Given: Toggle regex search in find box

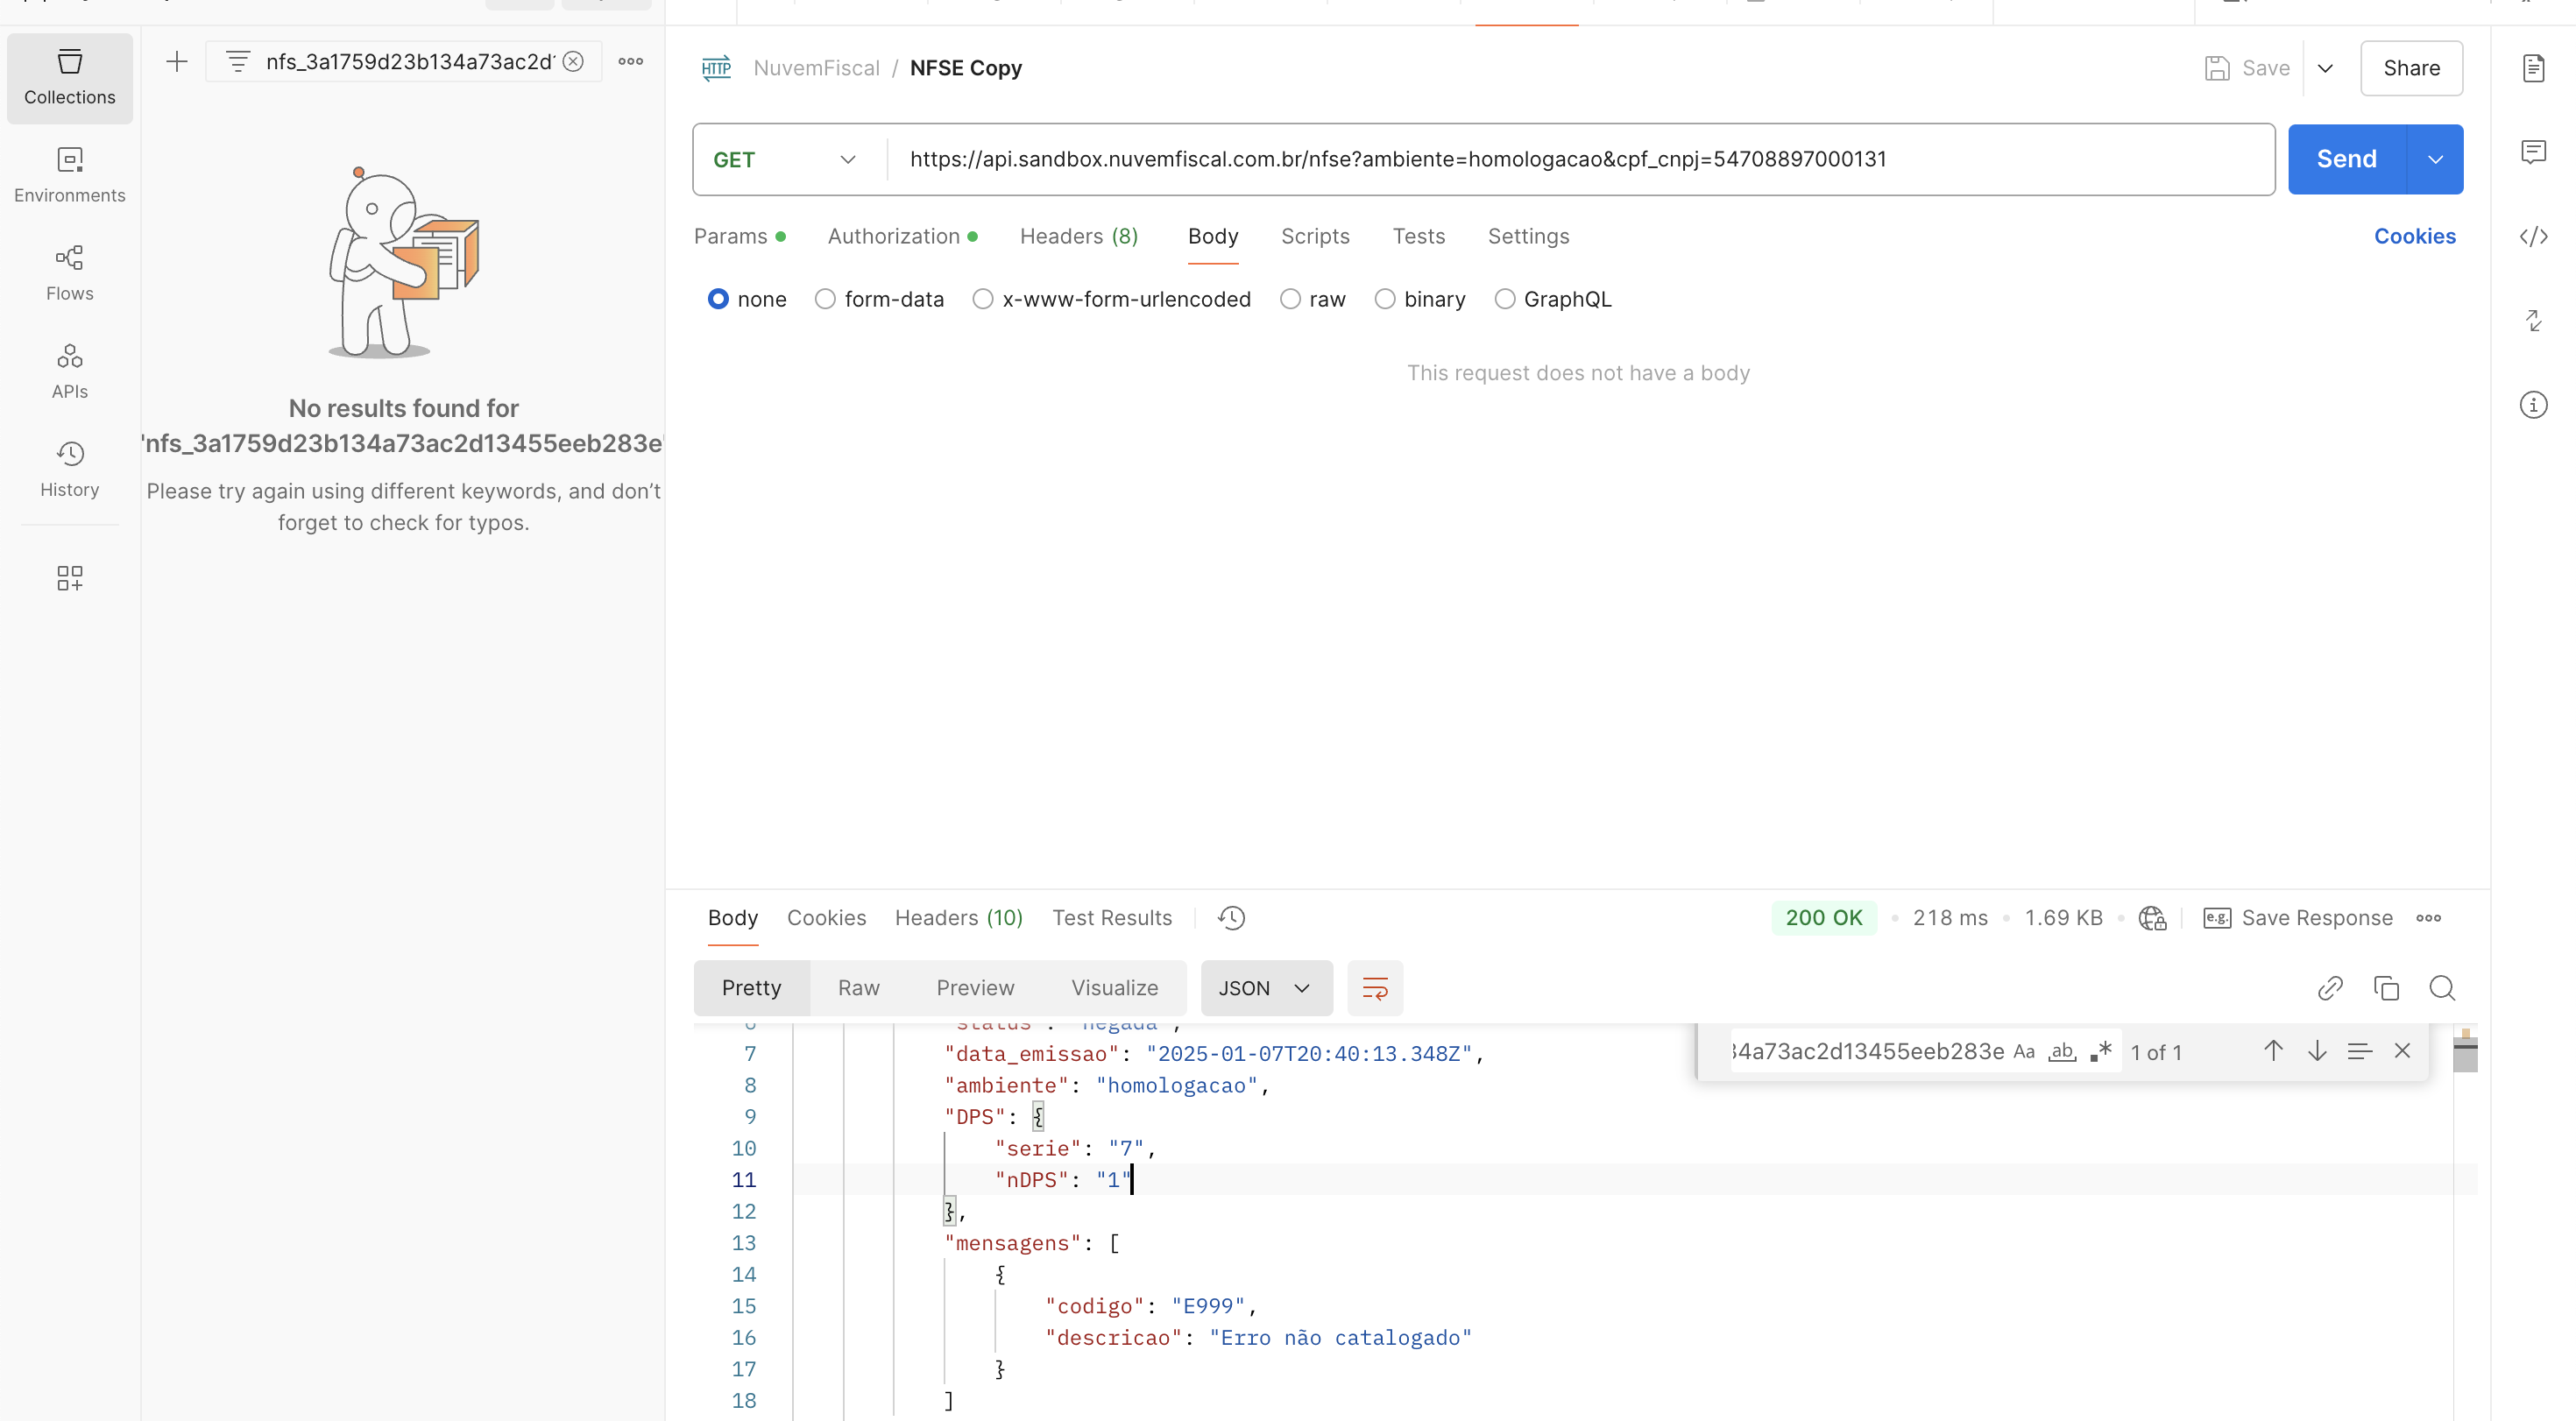Looking at the screenshot, I should 2101,1052.
